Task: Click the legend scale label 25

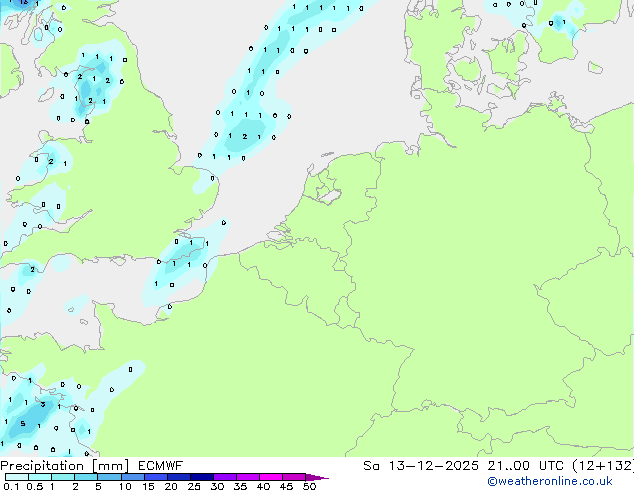Action: coord(194,486)
